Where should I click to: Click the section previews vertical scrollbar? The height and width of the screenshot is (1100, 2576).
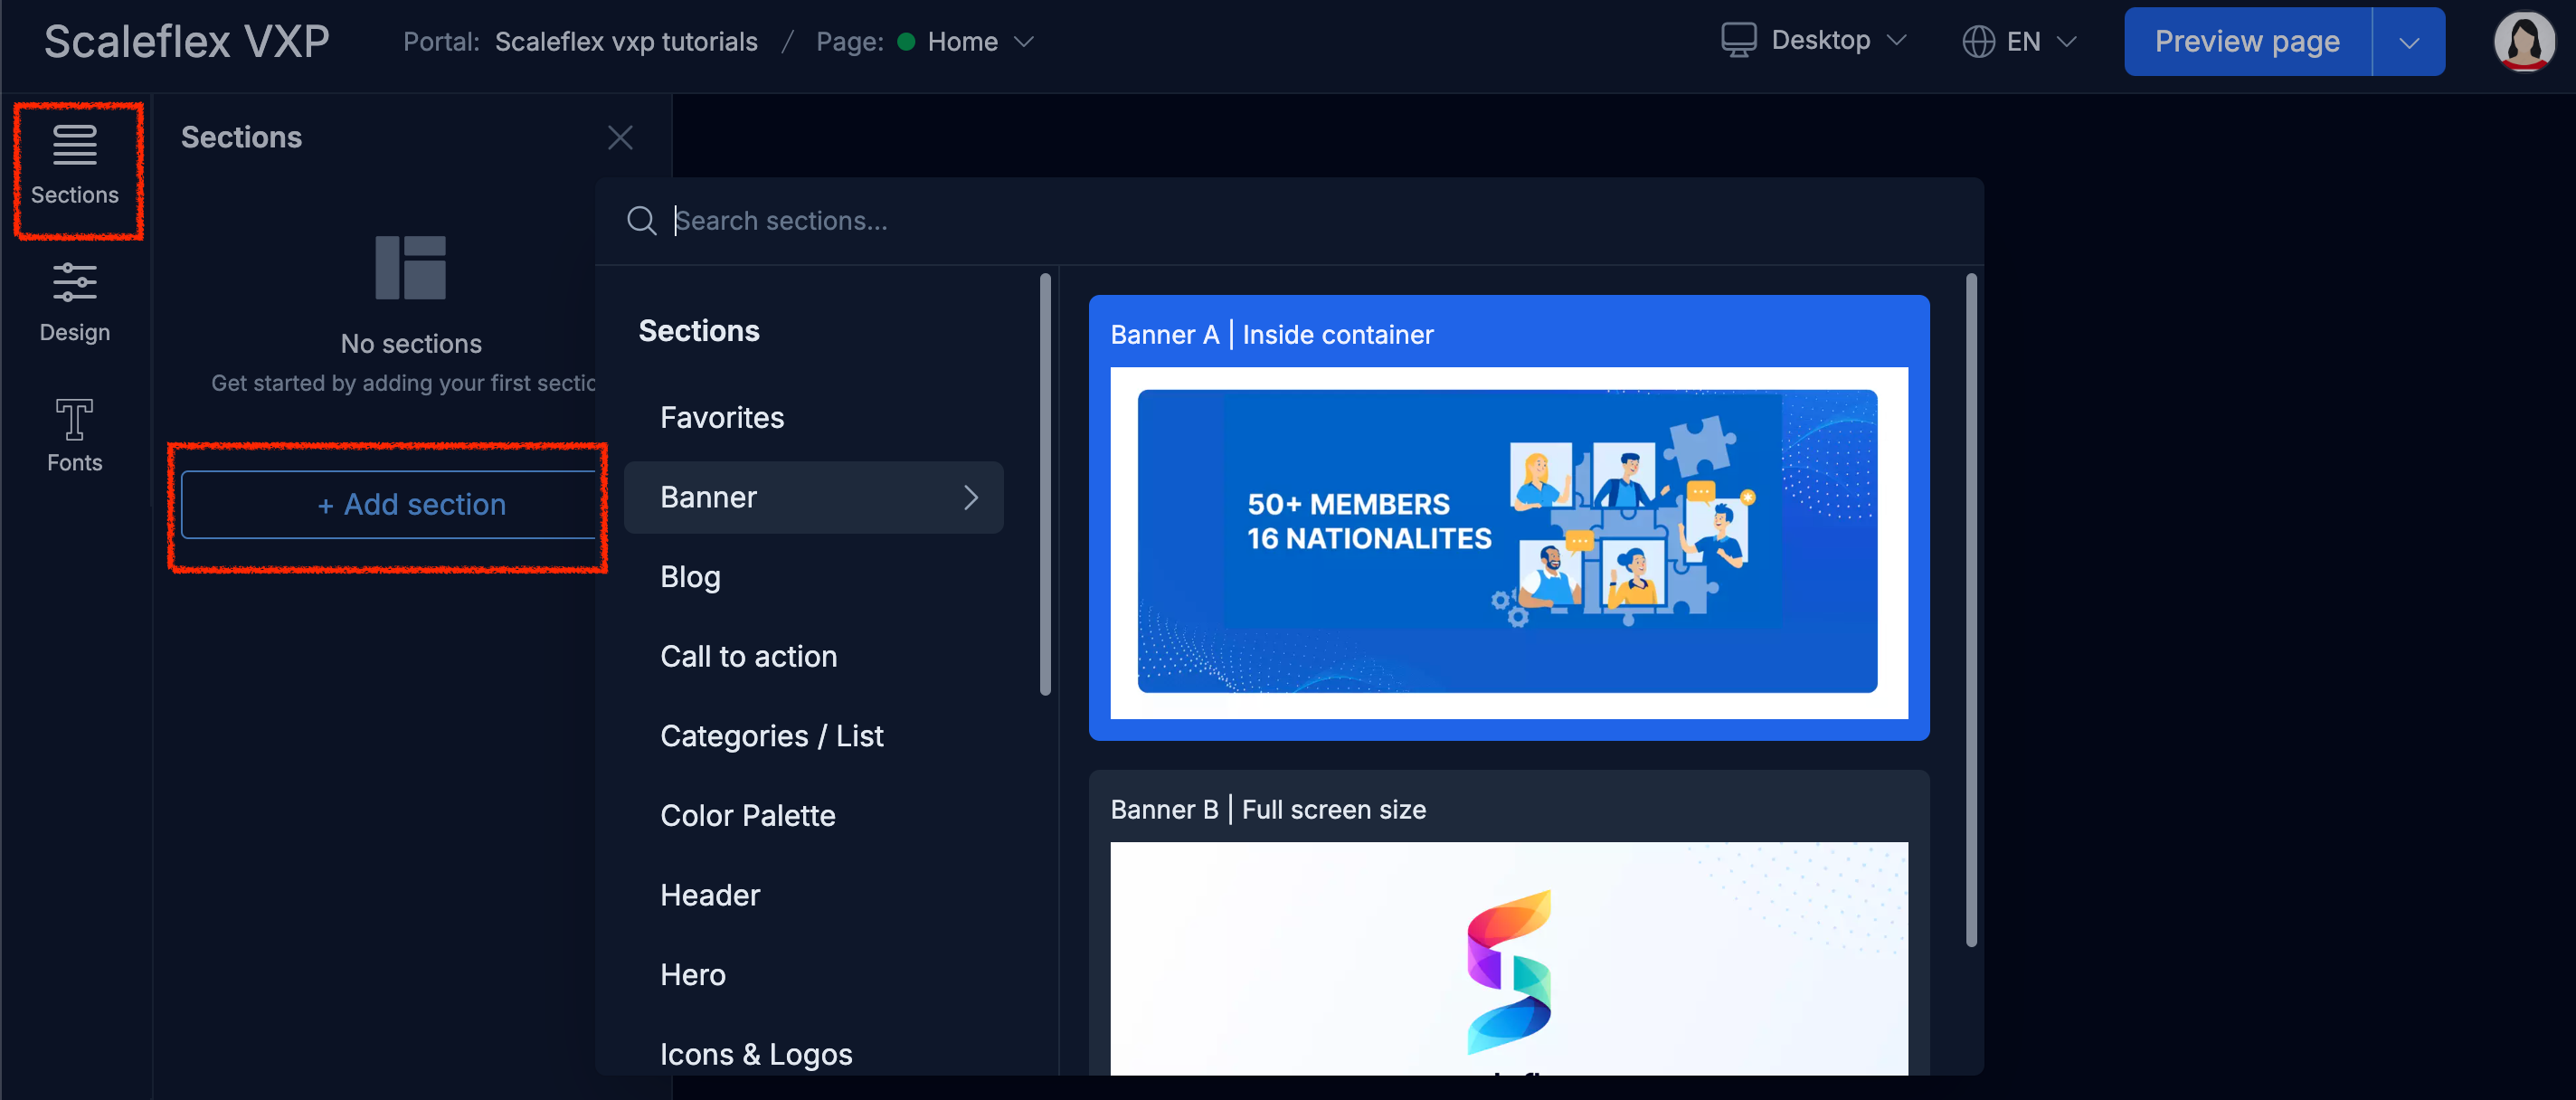[x=1971, y=610]
